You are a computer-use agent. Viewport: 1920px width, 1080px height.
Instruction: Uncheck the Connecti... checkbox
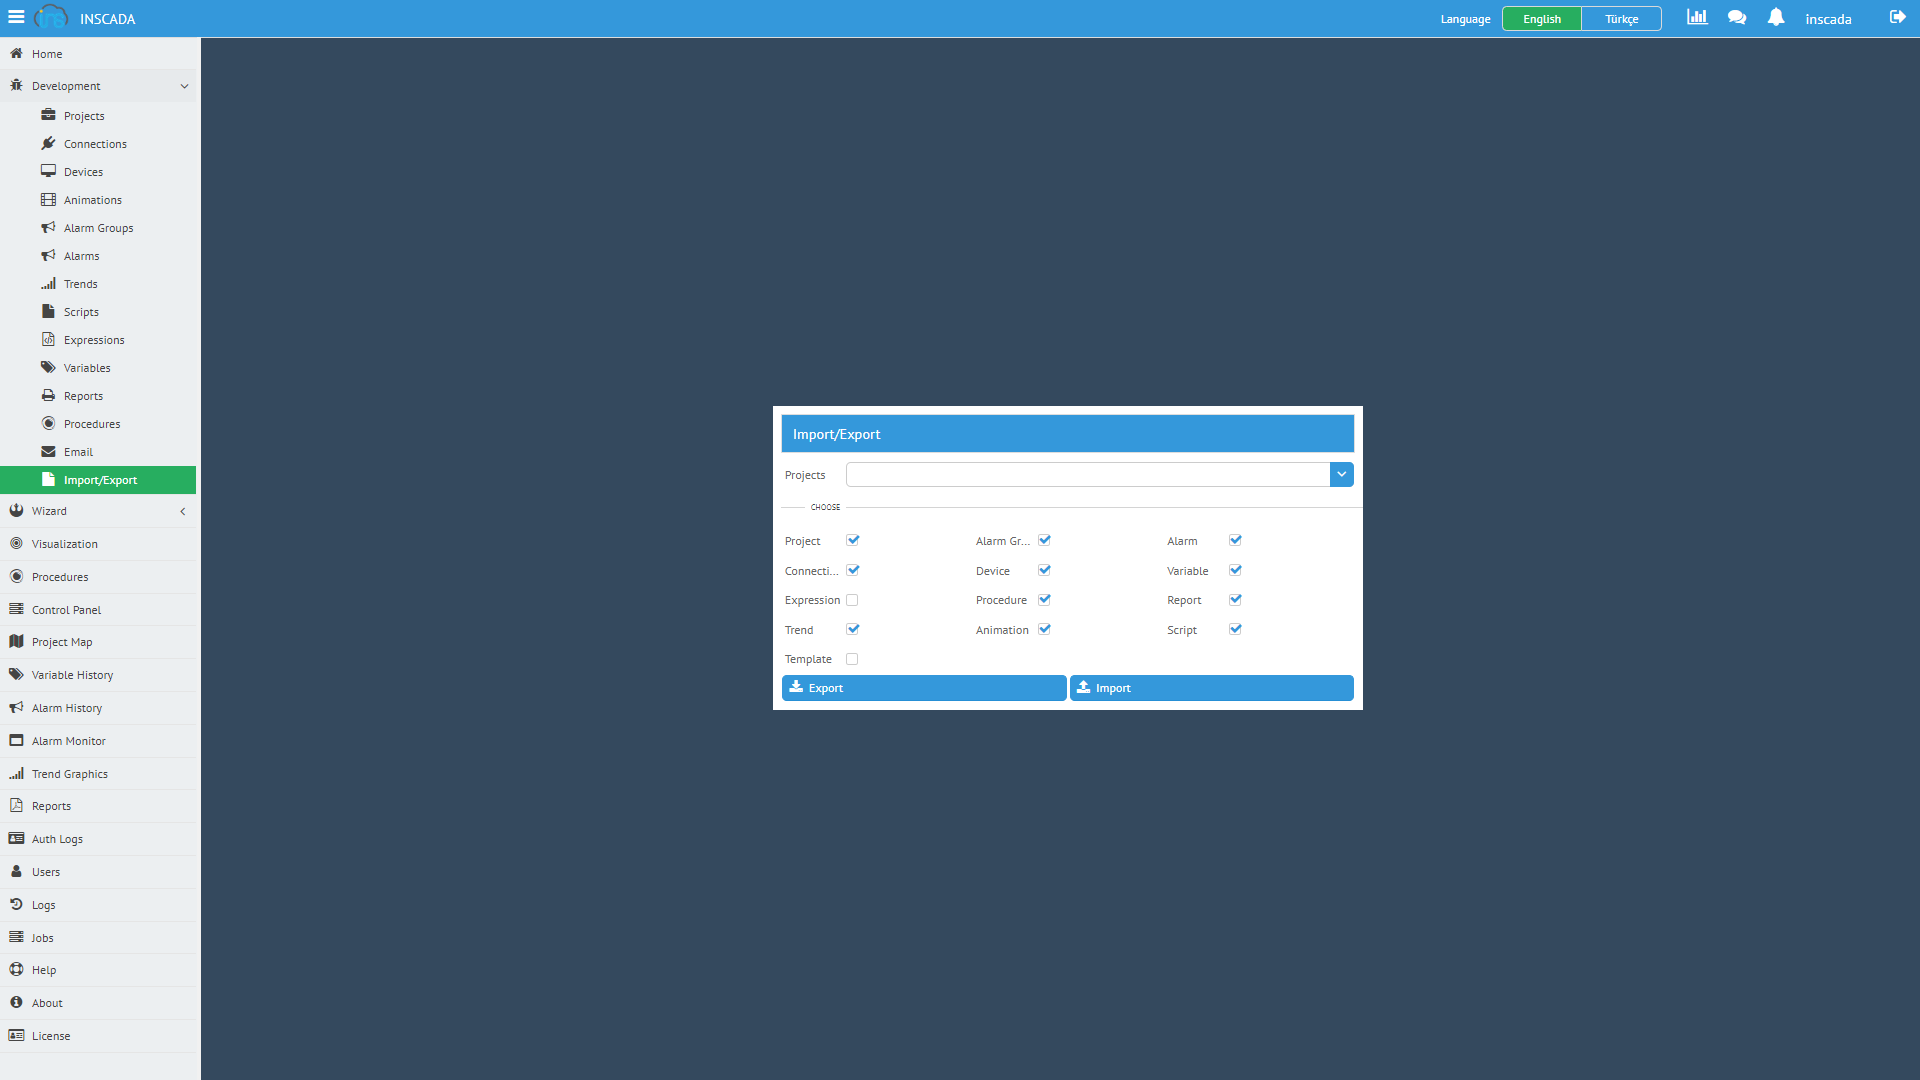click(852, 570)
